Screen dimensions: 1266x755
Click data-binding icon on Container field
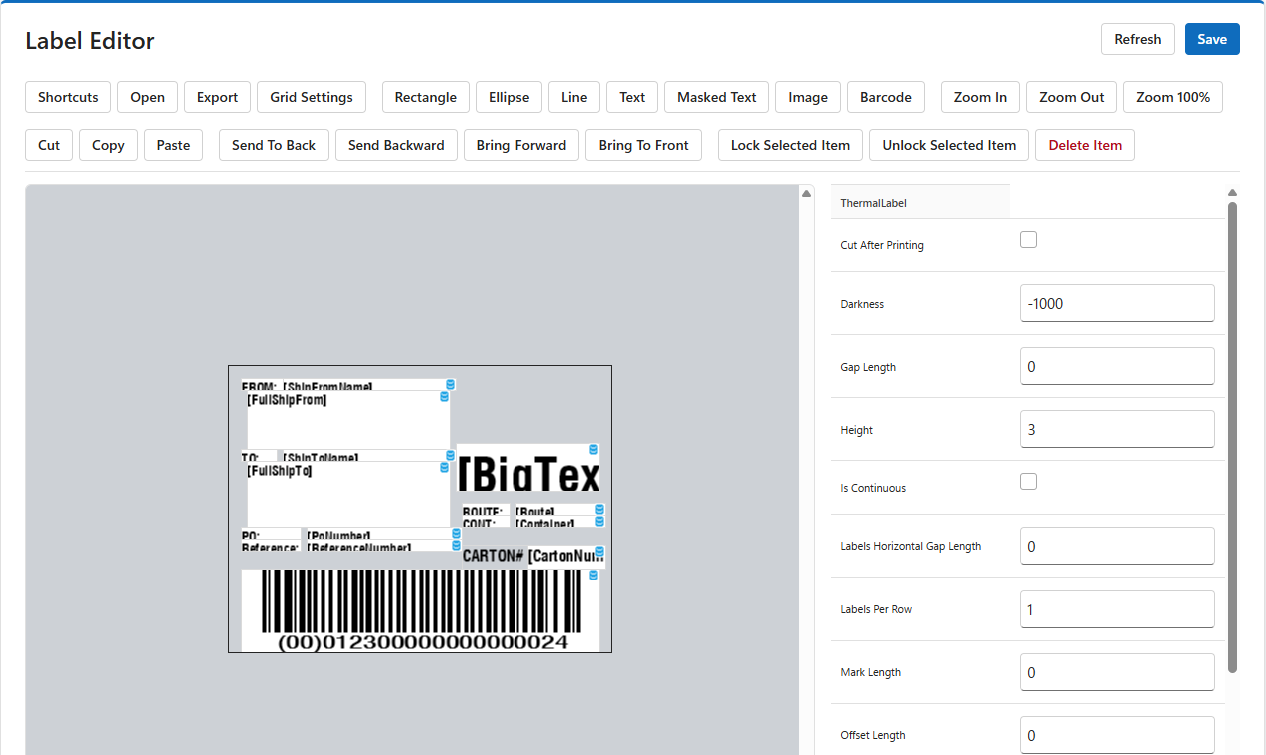click(x=599, y=521)
